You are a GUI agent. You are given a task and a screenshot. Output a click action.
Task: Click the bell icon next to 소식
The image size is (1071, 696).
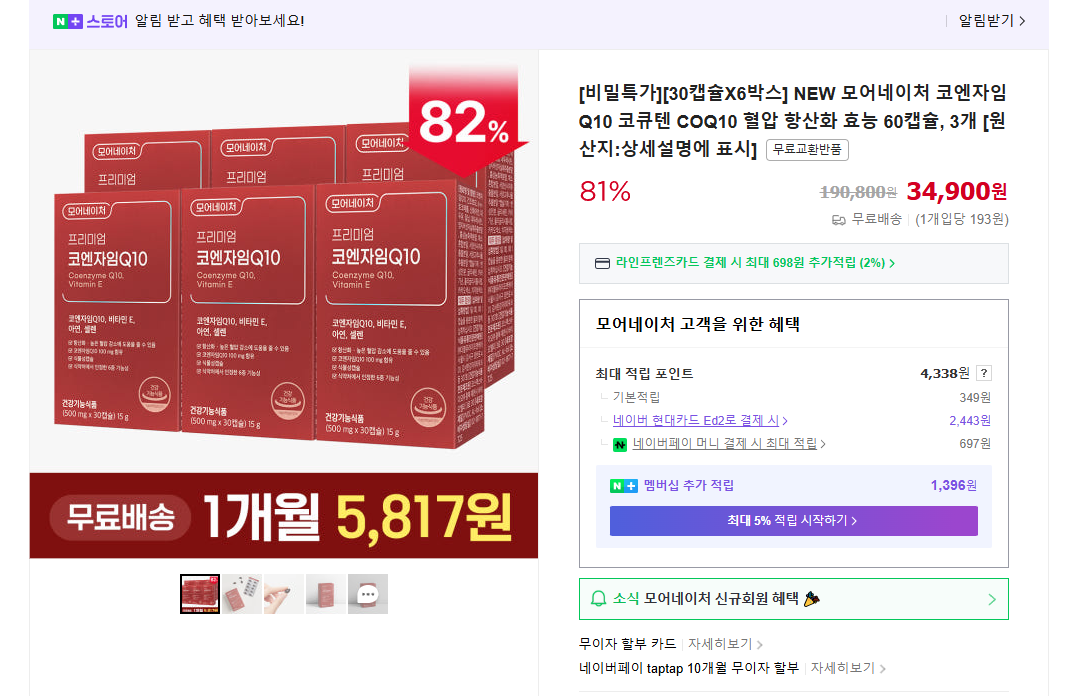(598, 599)
